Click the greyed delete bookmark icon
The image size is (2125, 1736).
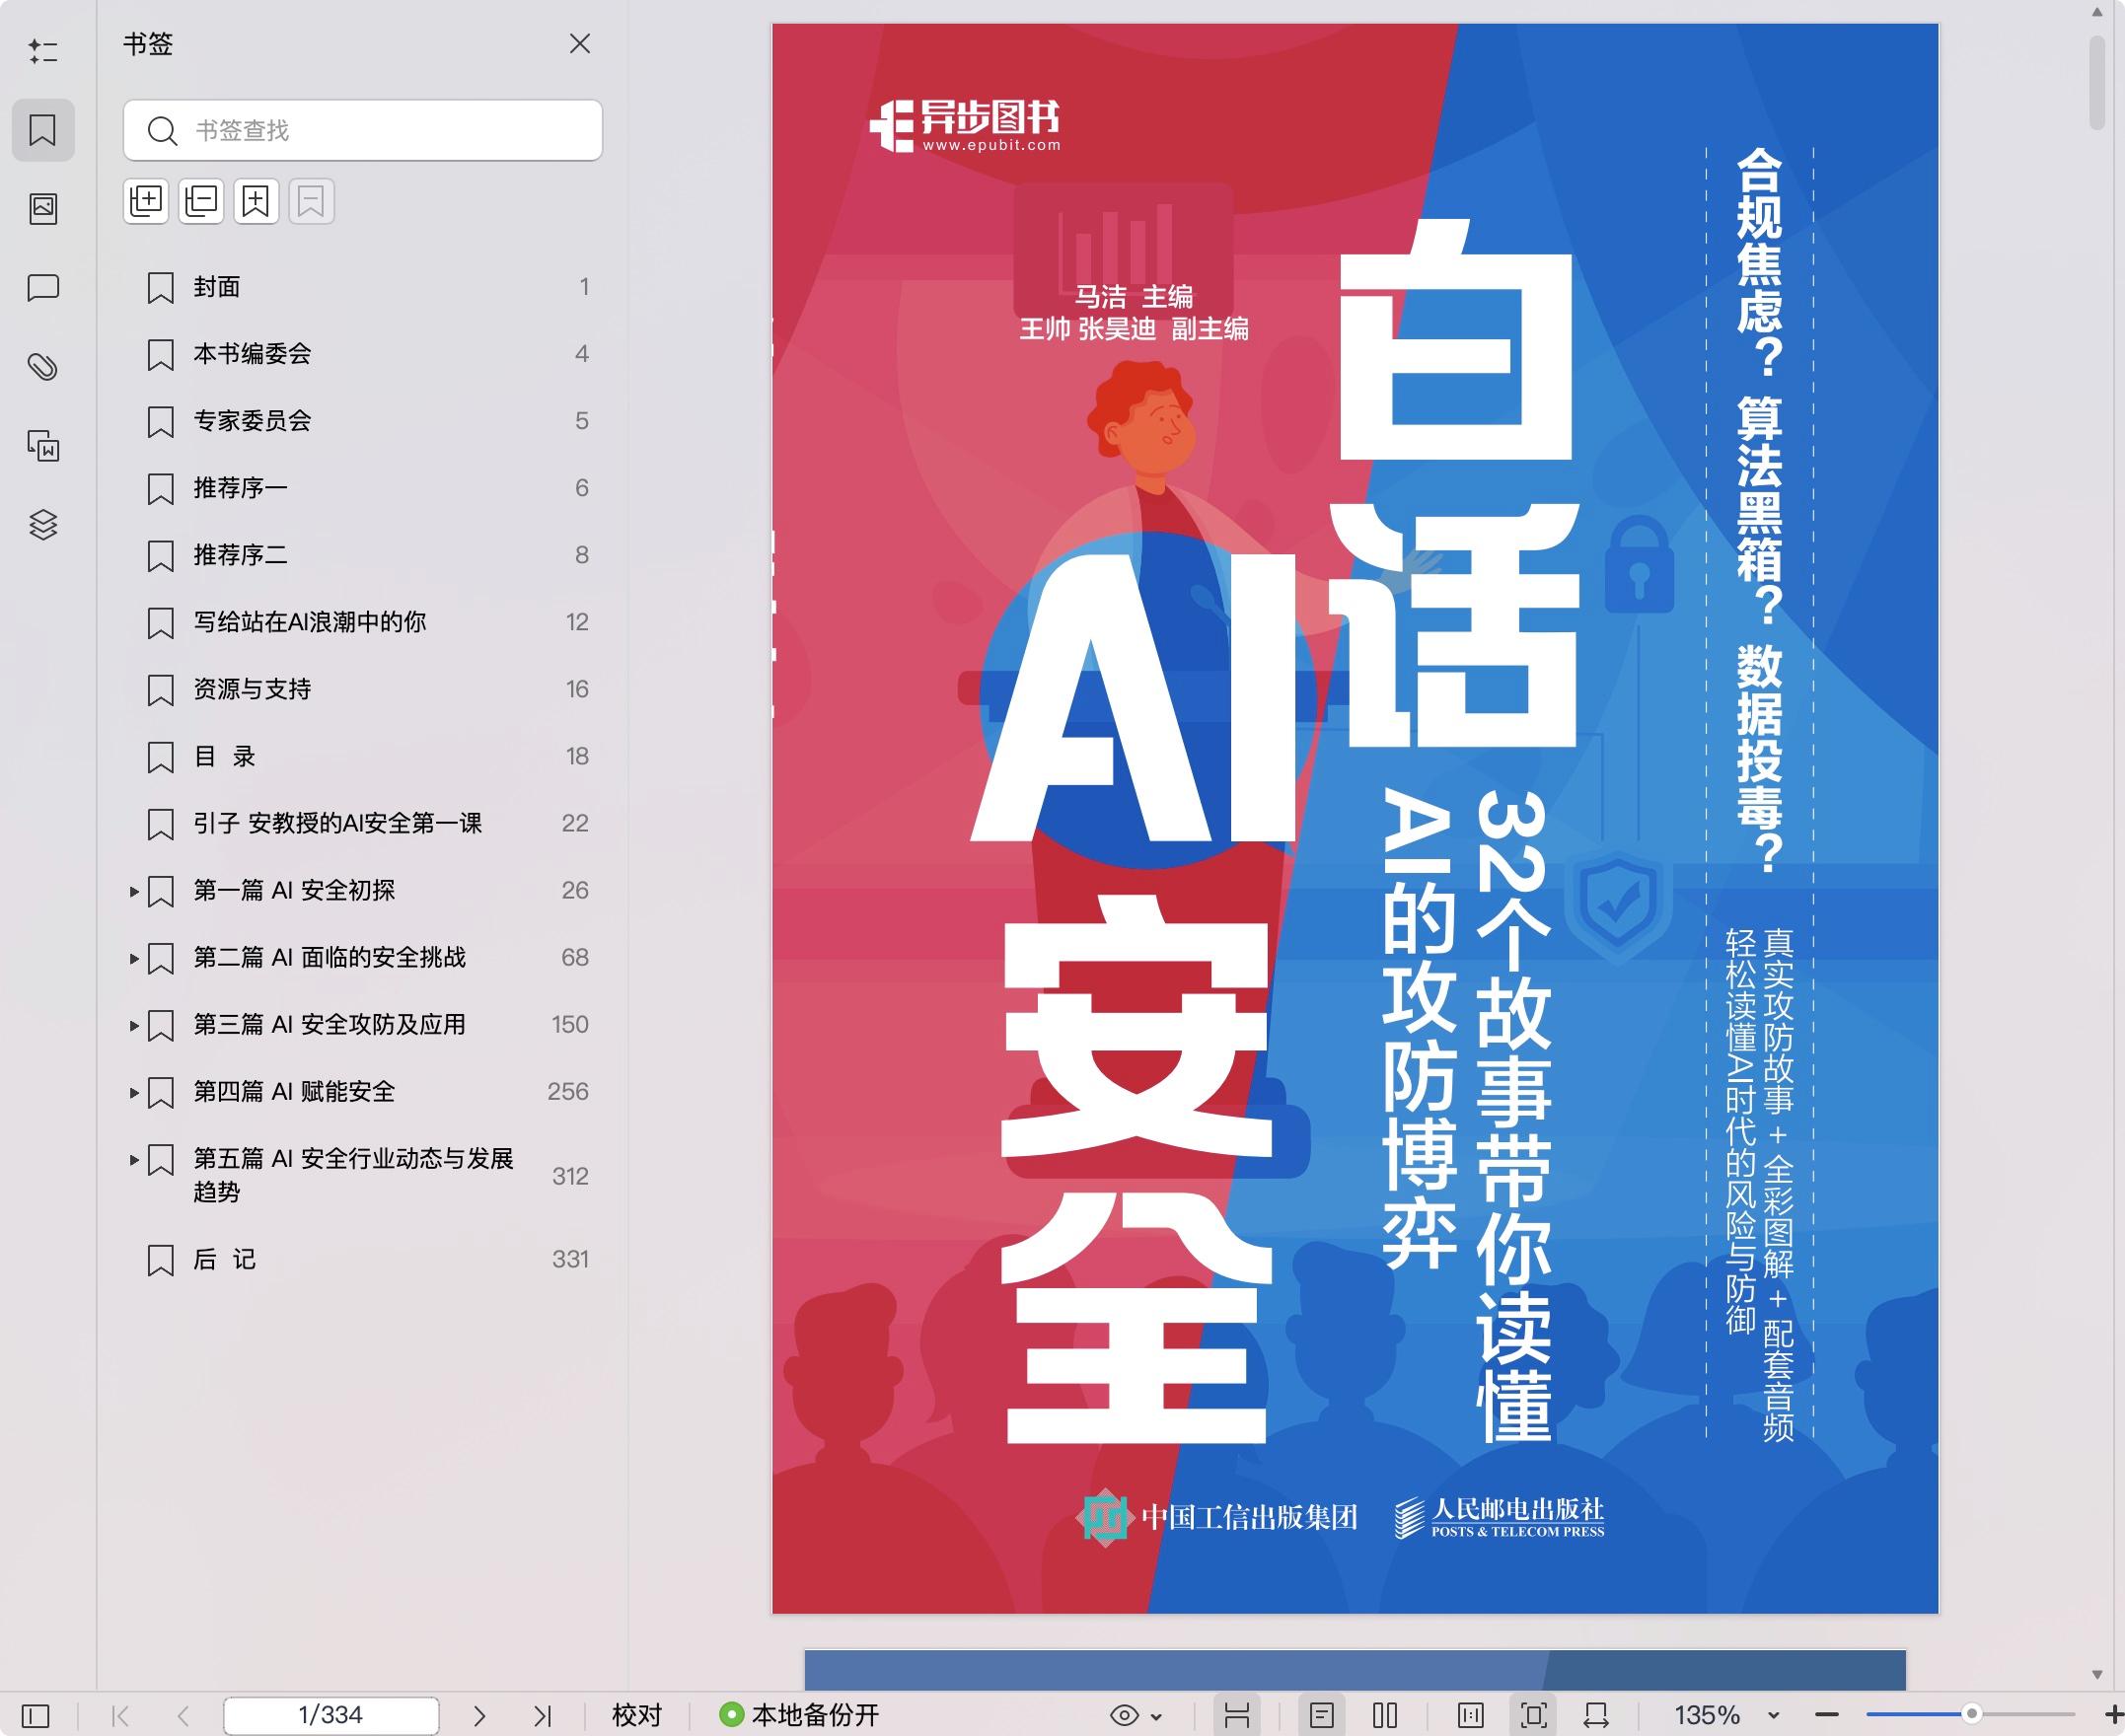click(311, 202)
